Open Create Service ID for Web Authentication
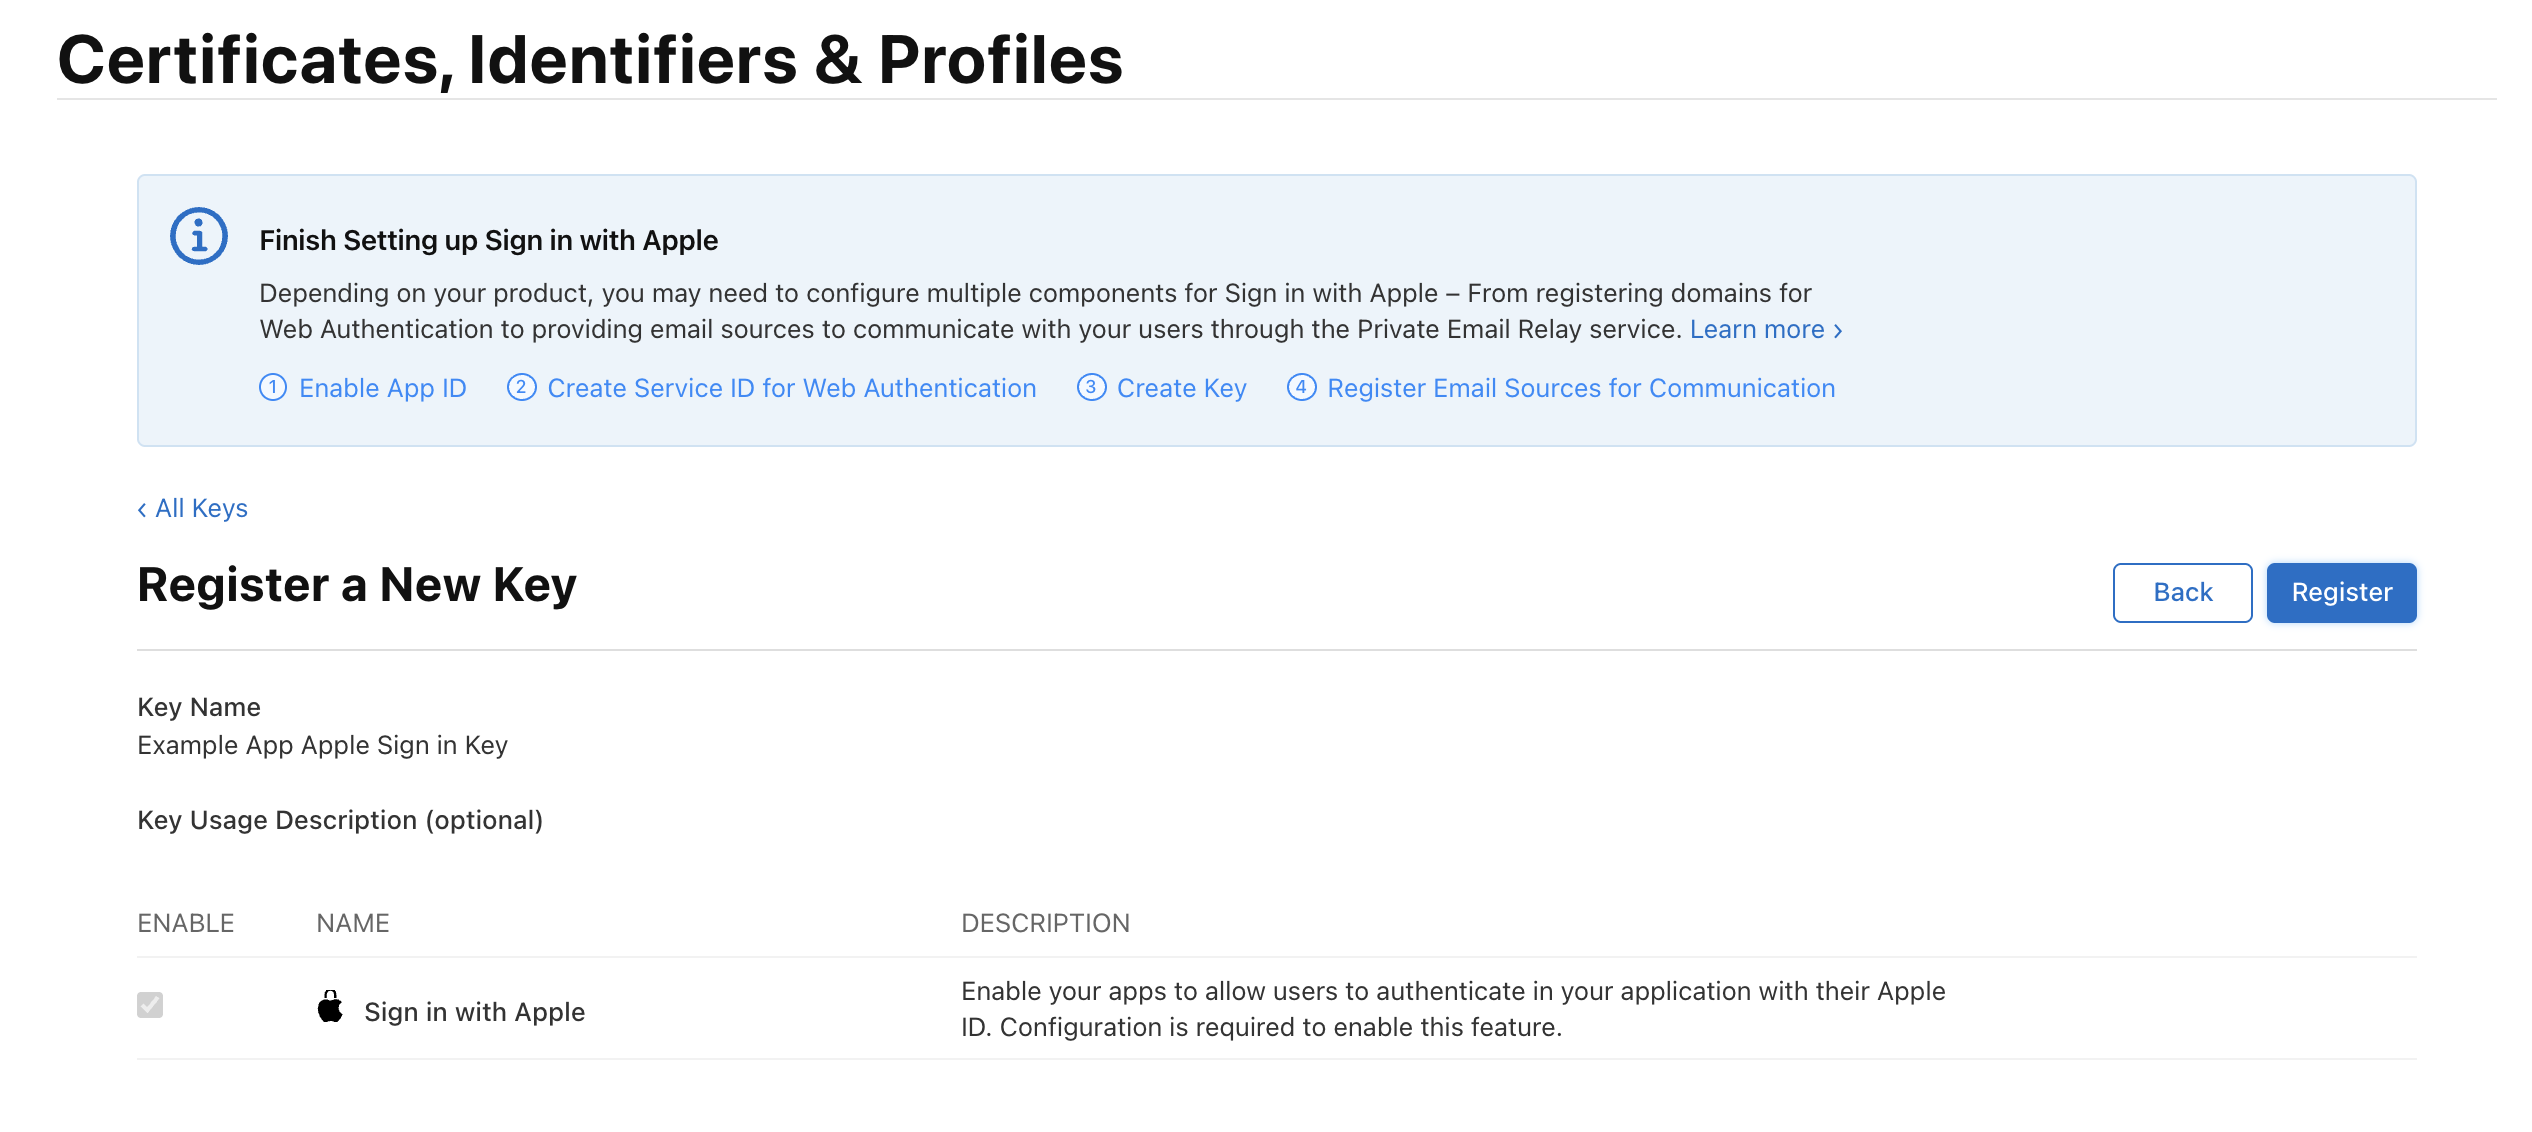The image size is (2532, 1132). click(x=790, y=388)
